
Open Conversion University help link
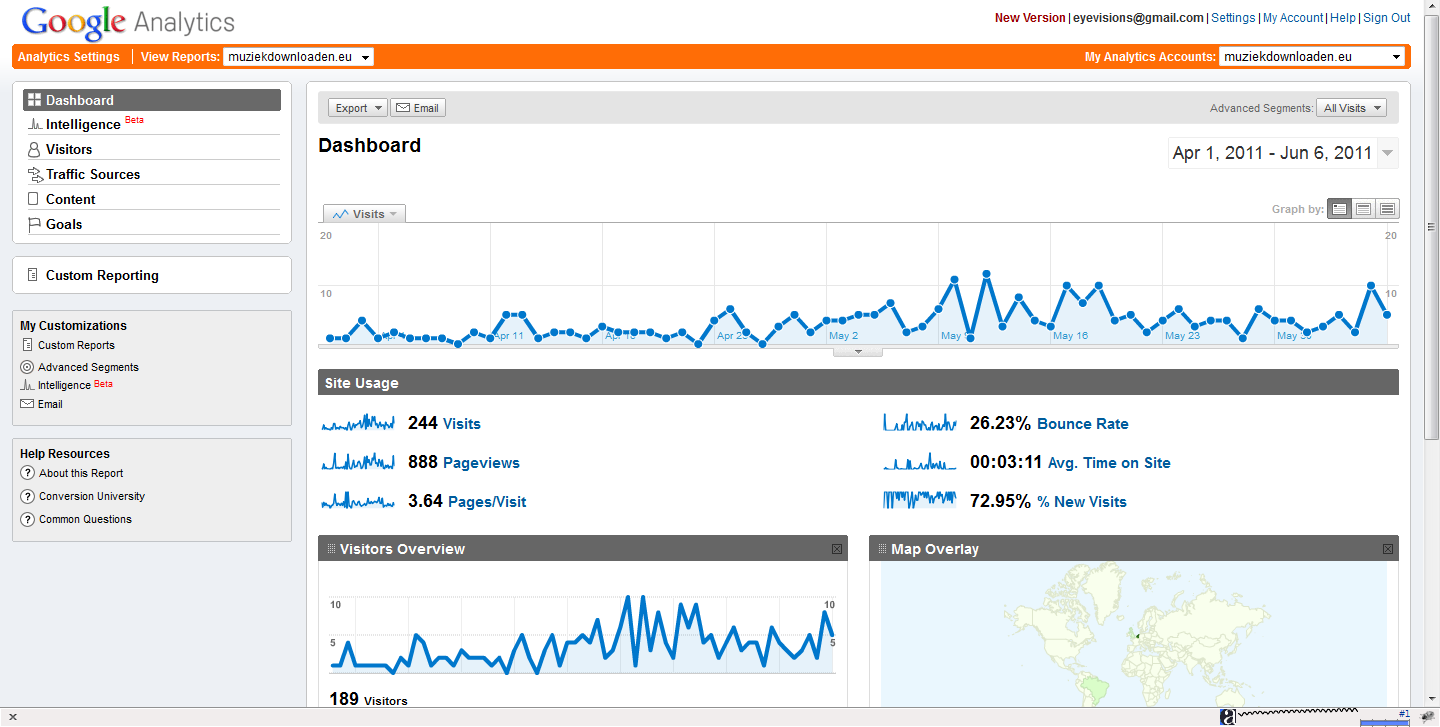(92, 496)
